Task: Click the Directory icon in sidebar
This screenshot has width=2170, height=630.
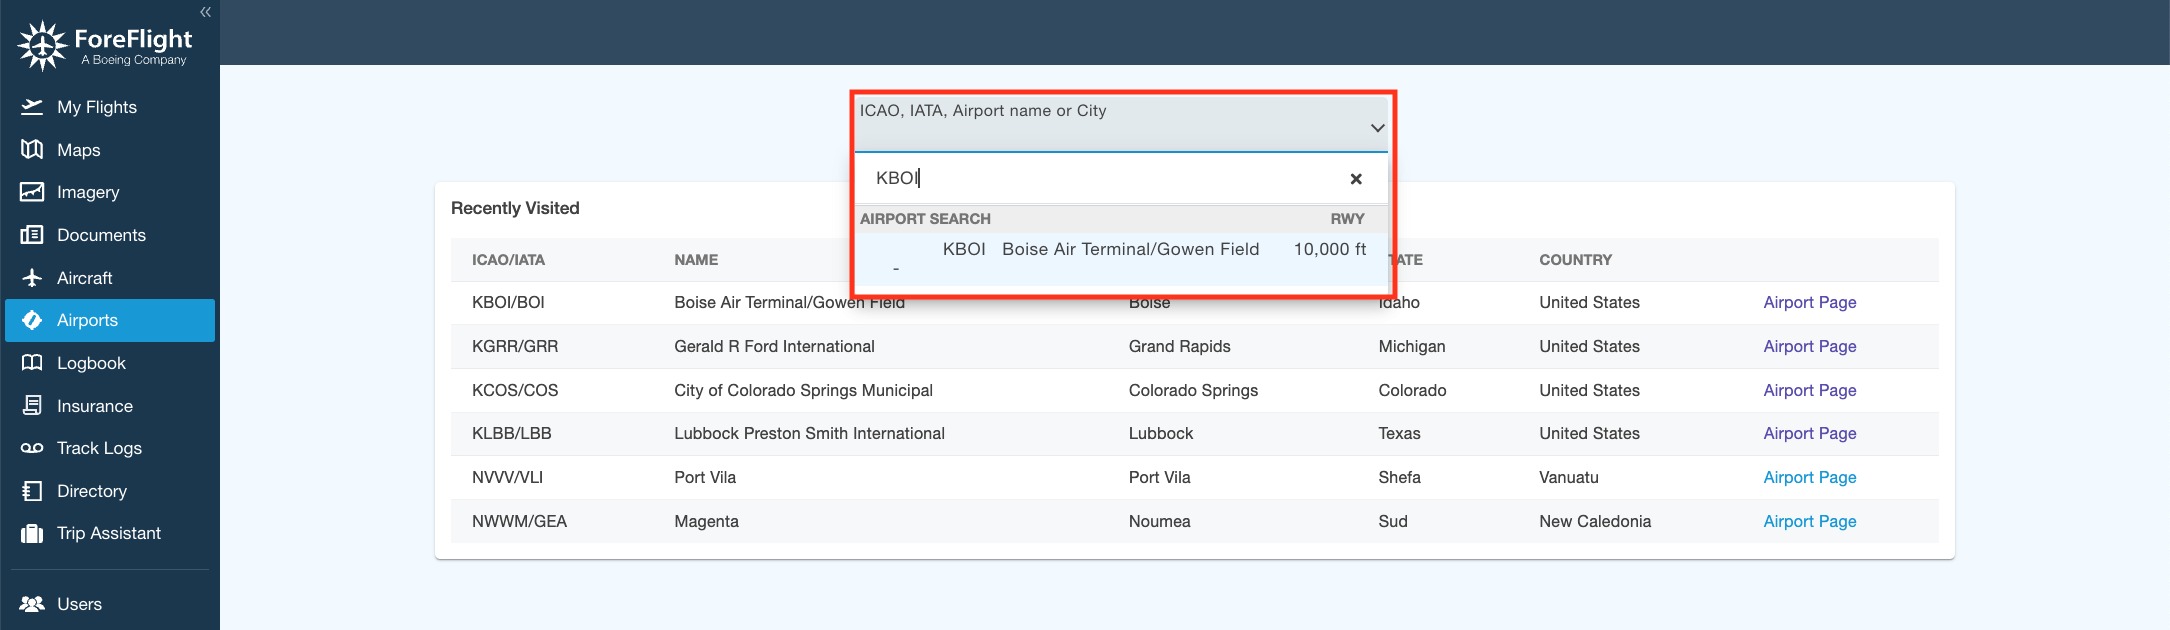Action: coord(32,491)
